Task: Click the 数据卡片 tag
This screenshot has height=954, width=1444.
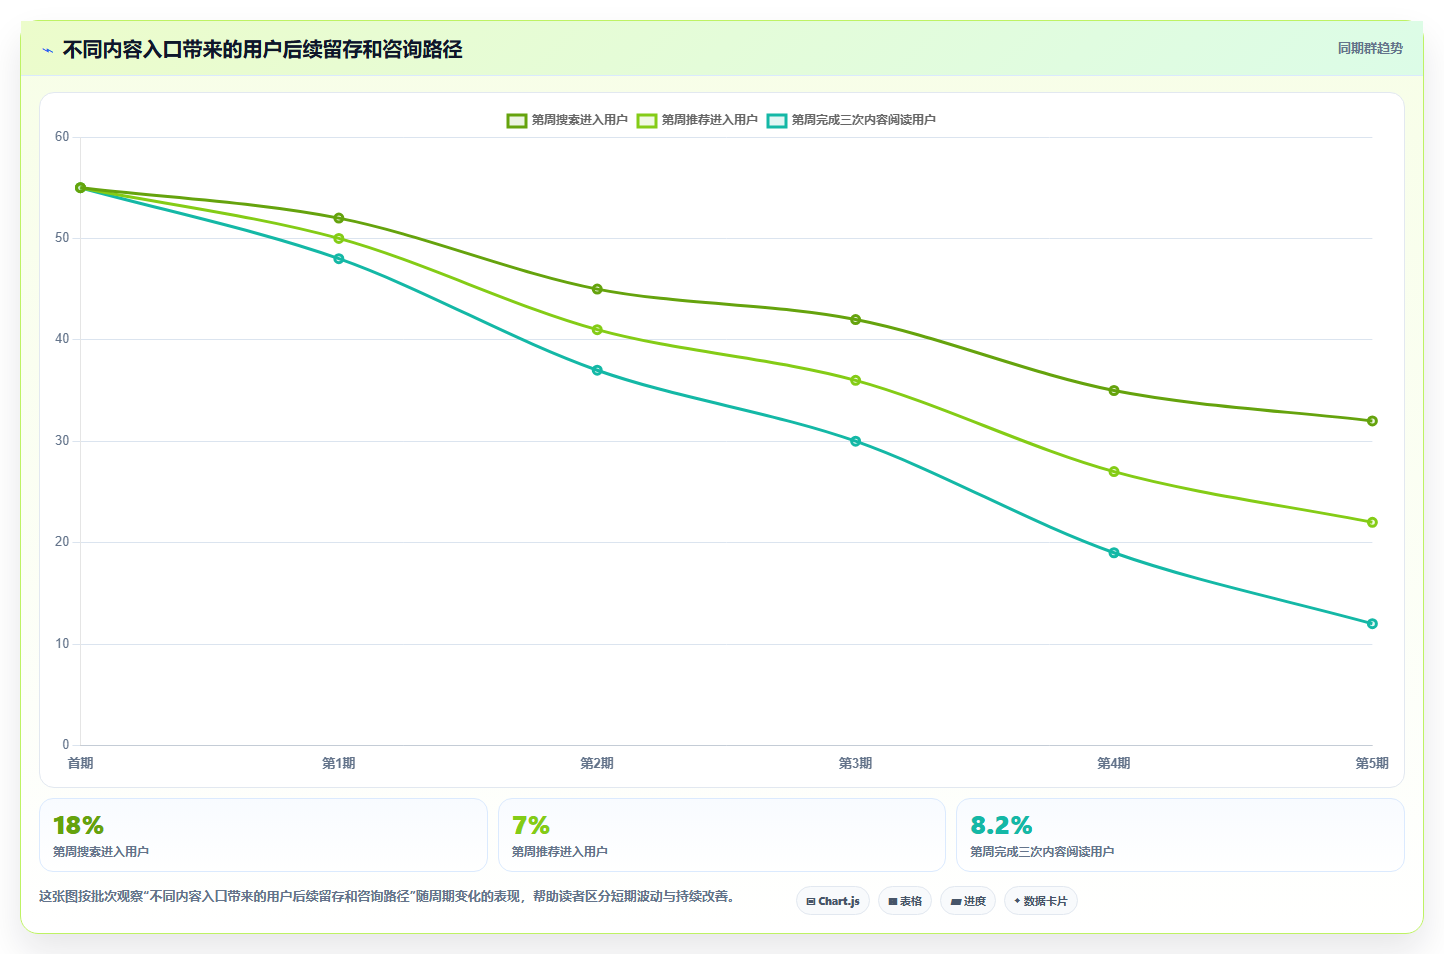Action: (x=1041, y=901)
